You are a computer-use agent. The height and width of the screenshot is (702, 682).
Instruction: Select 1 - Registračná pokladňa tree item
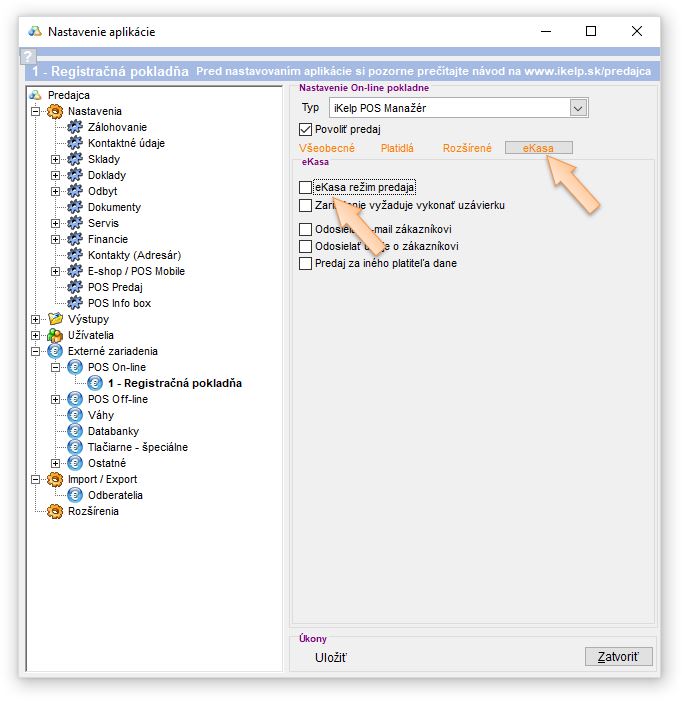tap(174, 383)
